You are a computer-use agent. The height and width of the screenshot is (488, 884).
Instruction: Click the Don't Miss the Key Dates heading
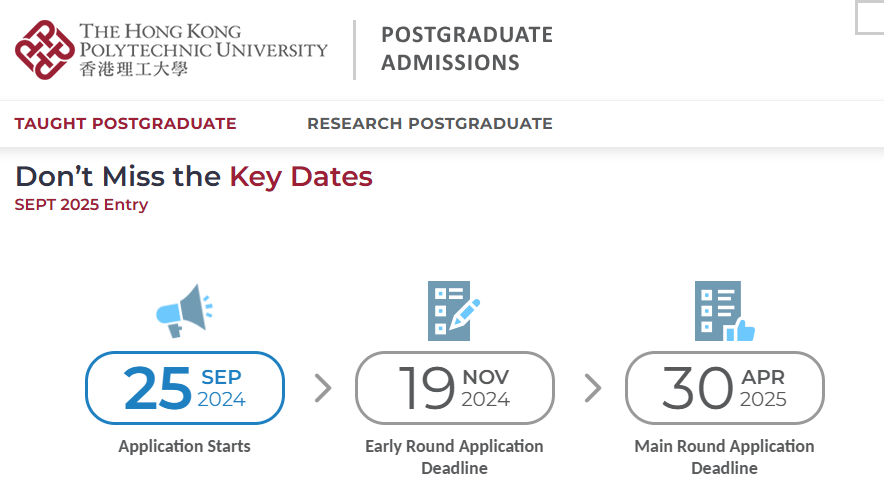pyautogui.click(x=194, y=176)
